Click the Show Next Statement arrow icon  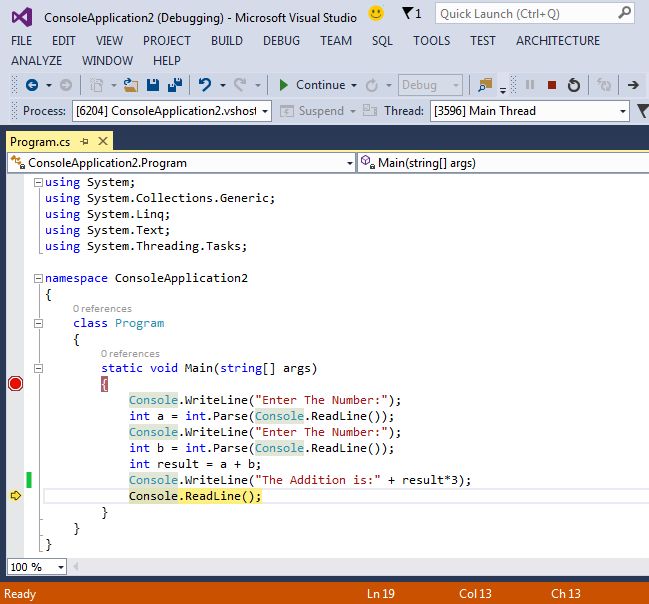(x=633, y=85)
